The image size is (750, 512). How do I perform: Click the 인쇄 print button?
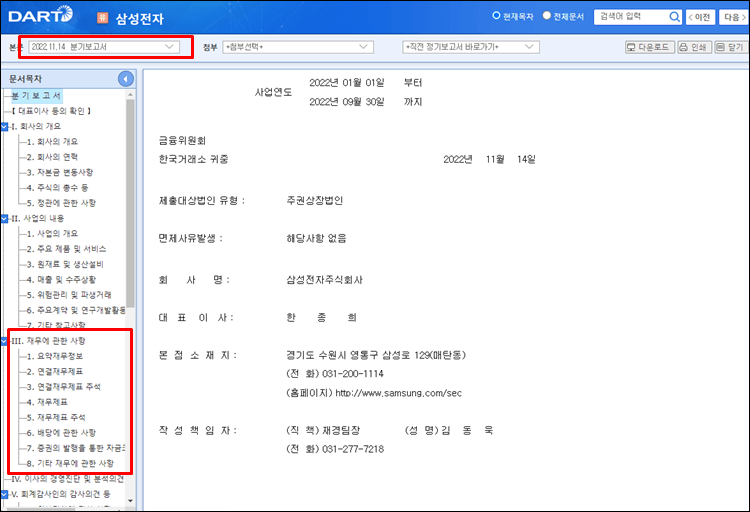[x=695, y=47]
